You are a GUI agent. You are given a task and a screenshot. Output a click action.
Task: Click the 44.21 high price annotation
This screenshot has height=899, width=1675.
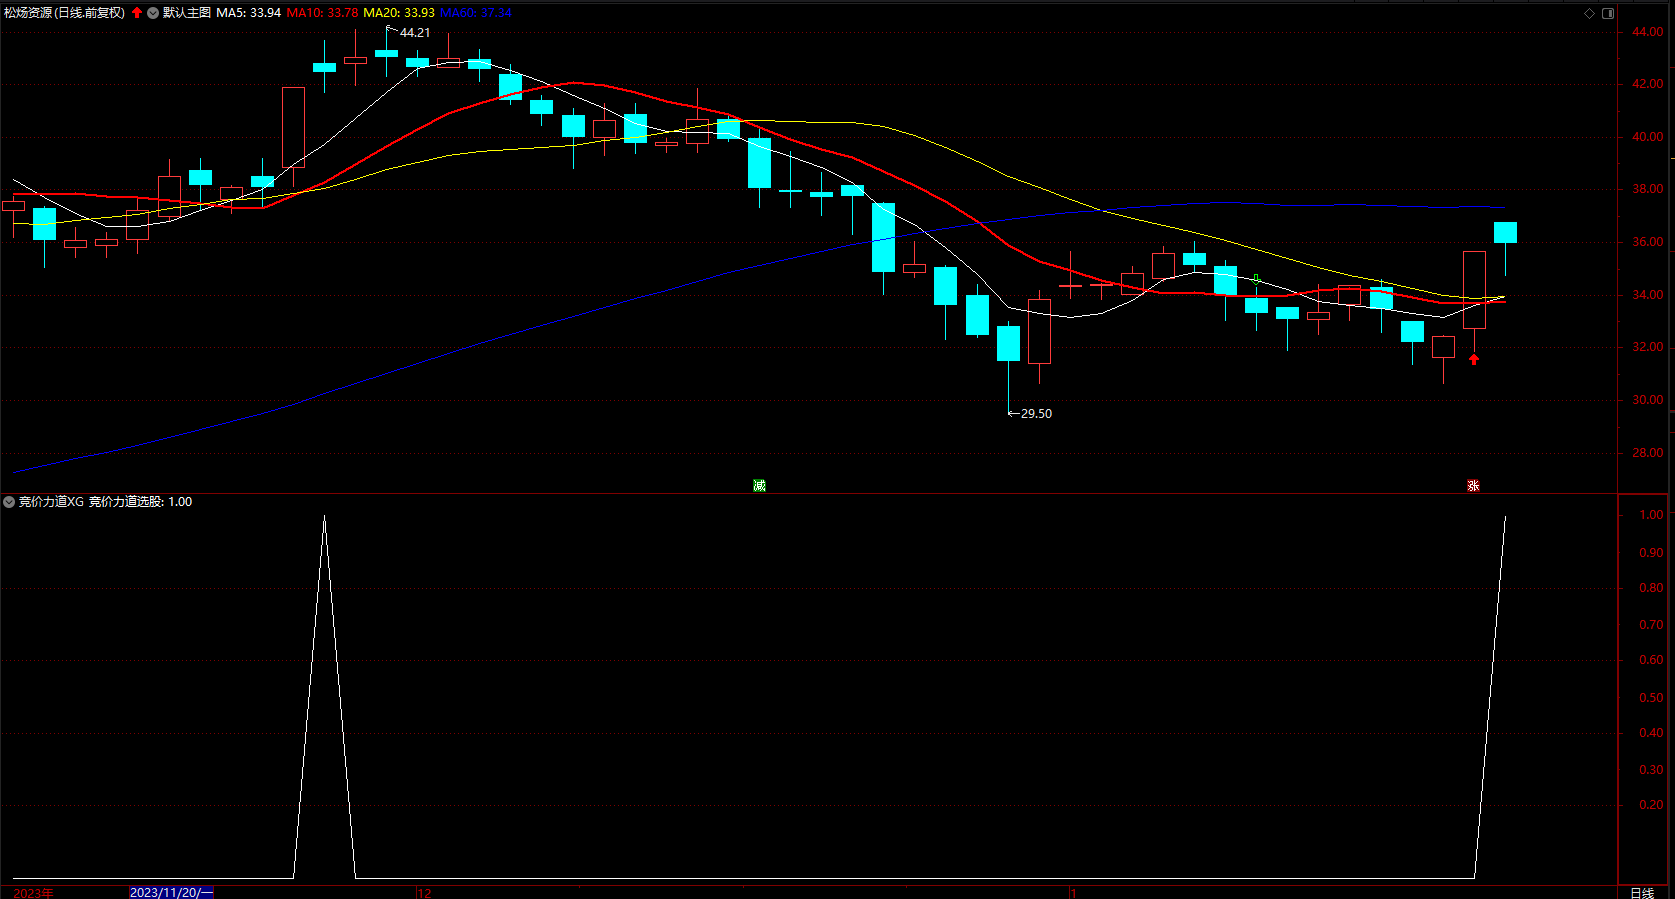(x=415, y=33)
